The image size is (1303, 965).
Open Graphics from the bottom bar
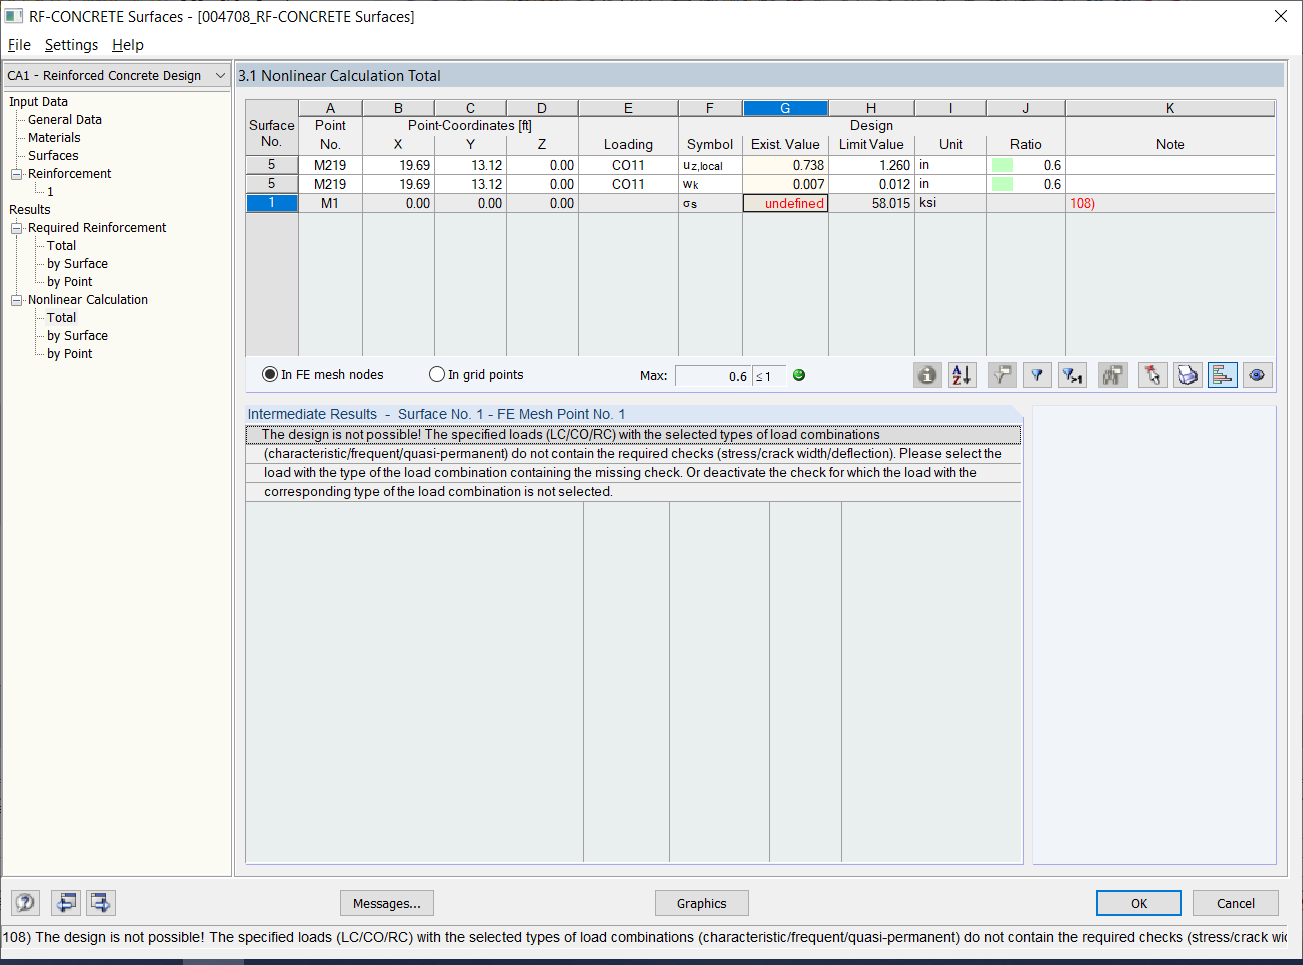pyautogui.click(x=701, y=902)
